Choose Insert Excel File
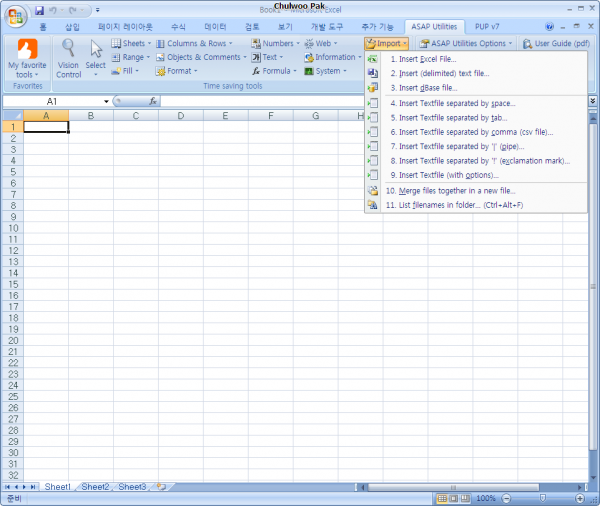This screenshot has width=600, height=506. click(476, 59)
